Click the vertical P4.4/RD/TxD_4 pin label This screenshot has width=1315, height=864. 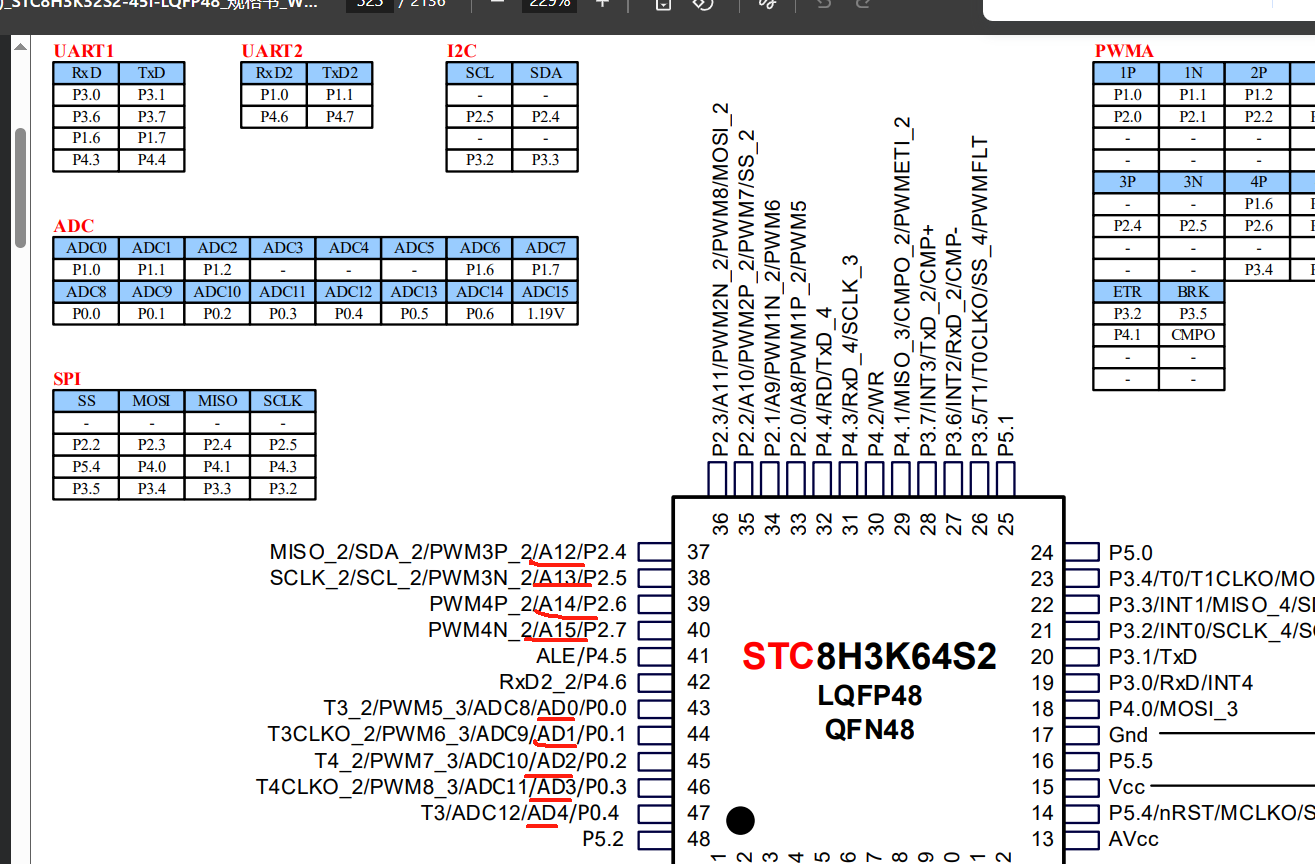[x=823, y=382]
